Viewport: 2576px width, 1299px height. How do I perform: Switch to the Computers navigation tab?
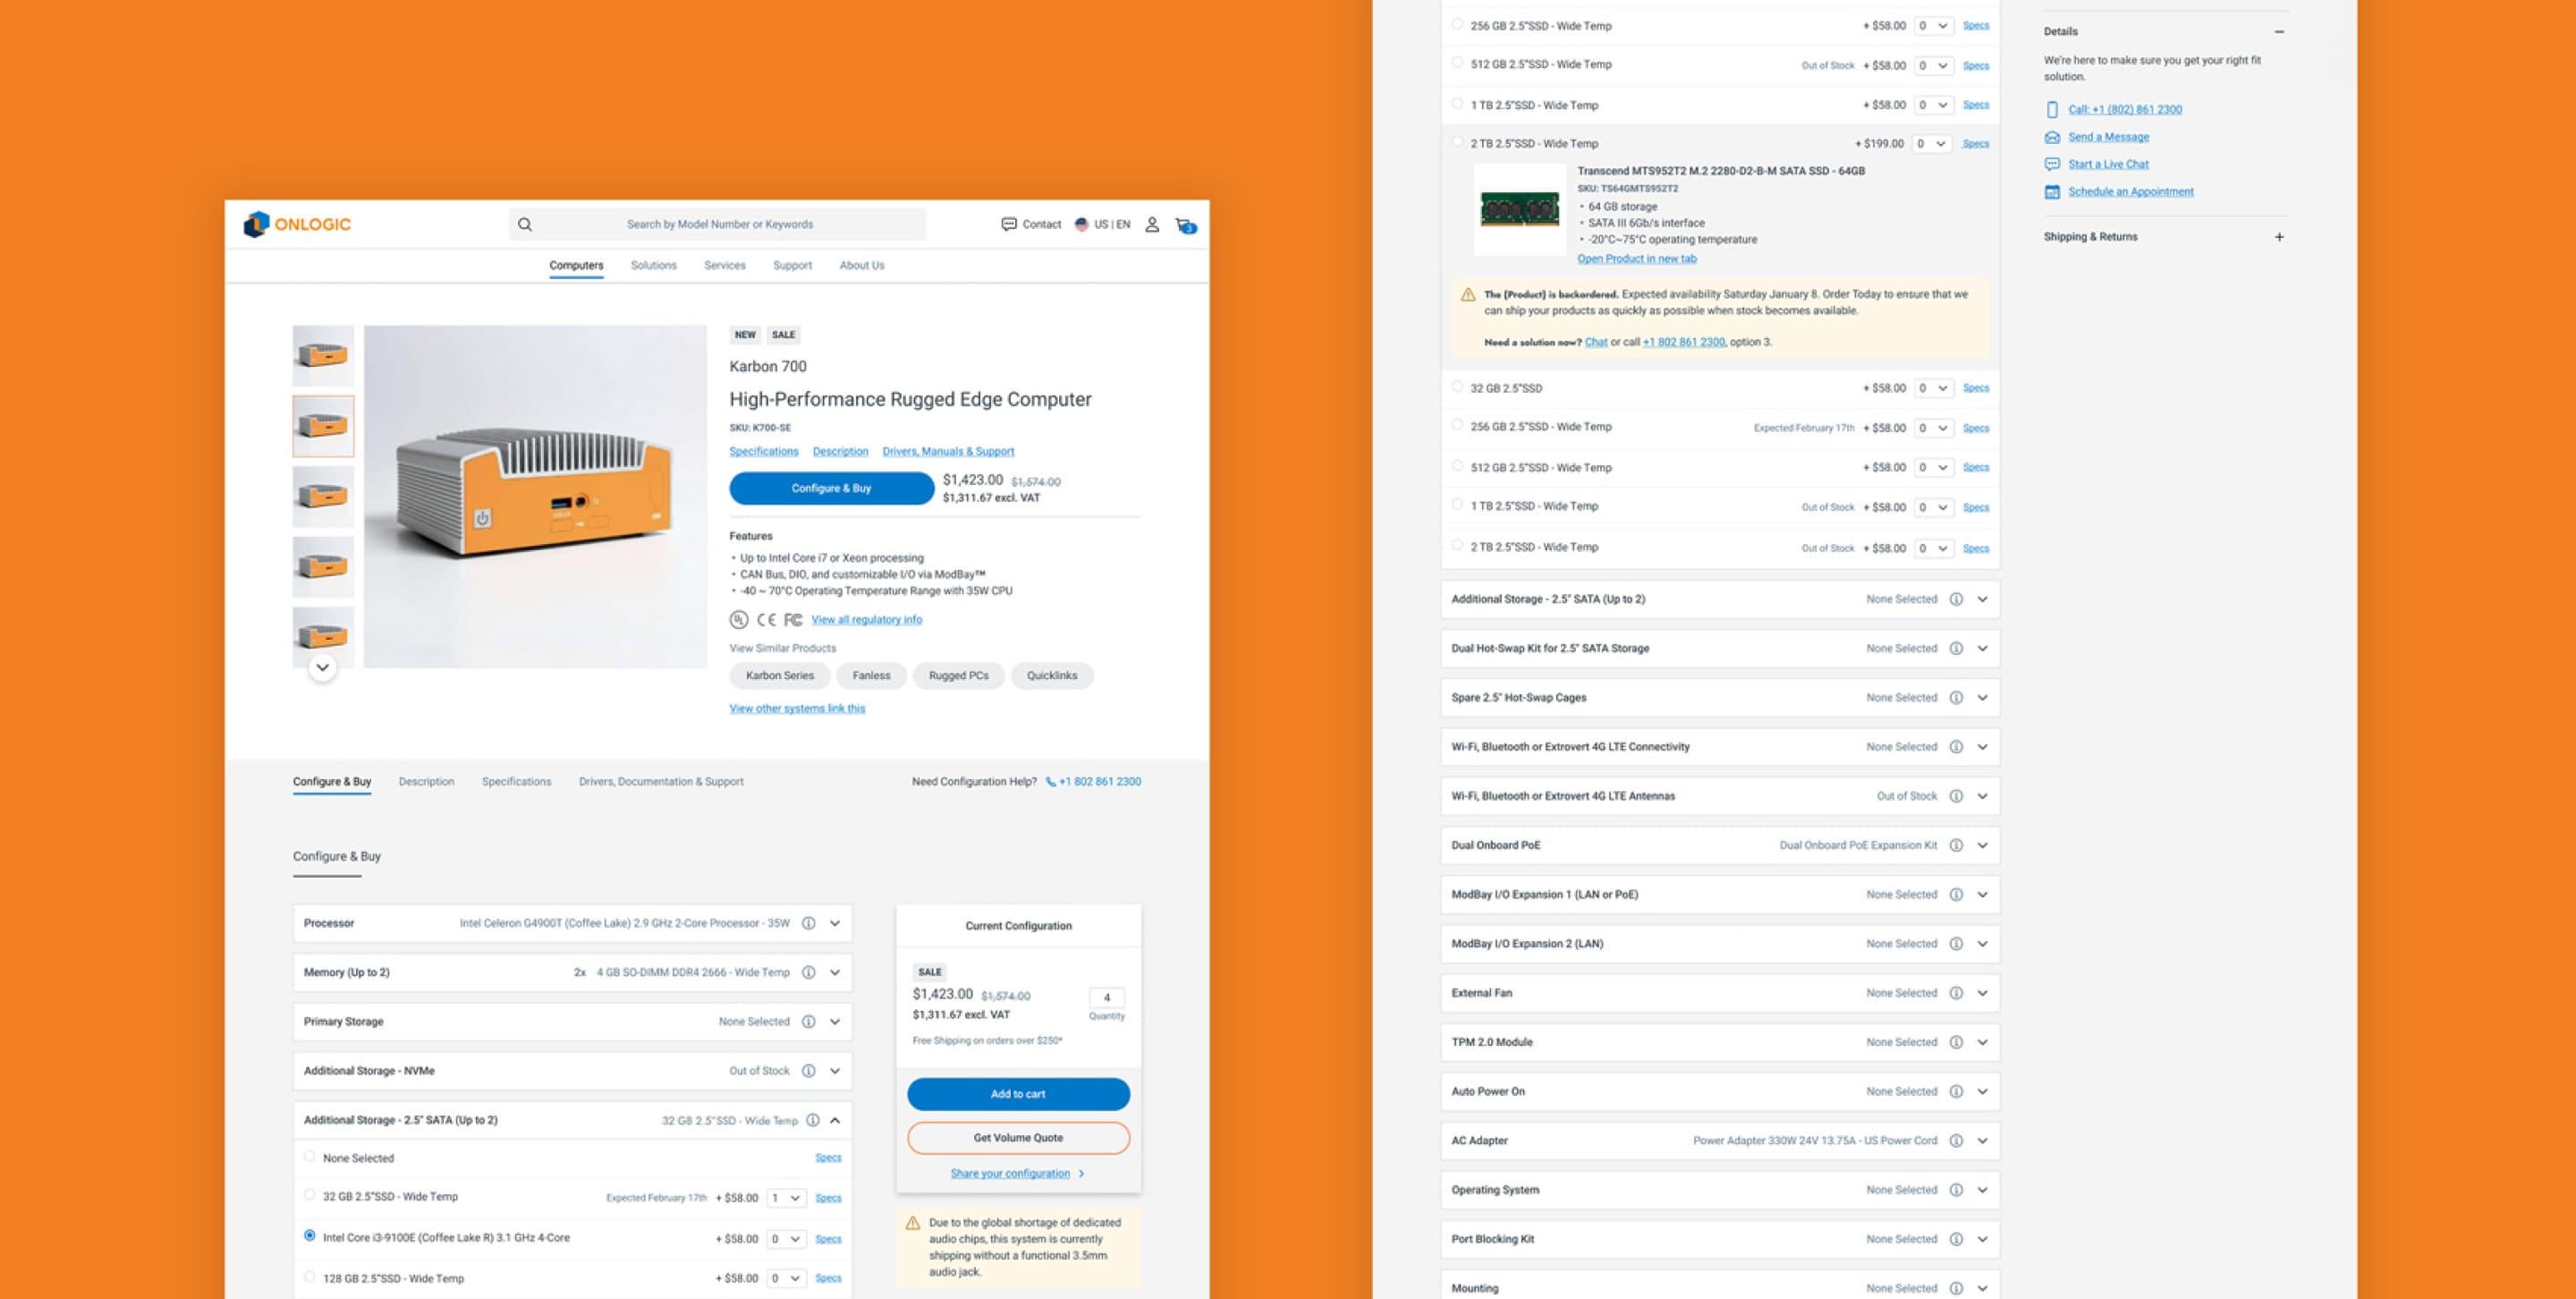coord(575,265)
